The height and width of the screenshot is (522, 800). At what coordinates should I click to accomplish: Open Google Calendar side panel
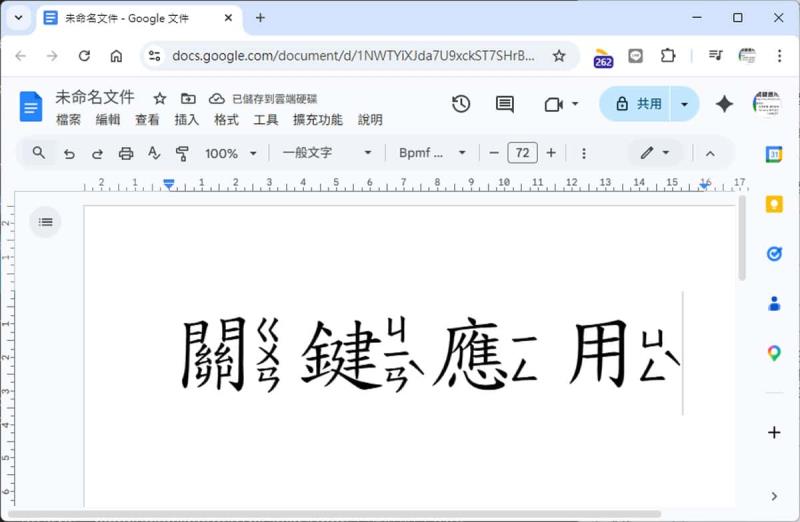pos(774,154)
